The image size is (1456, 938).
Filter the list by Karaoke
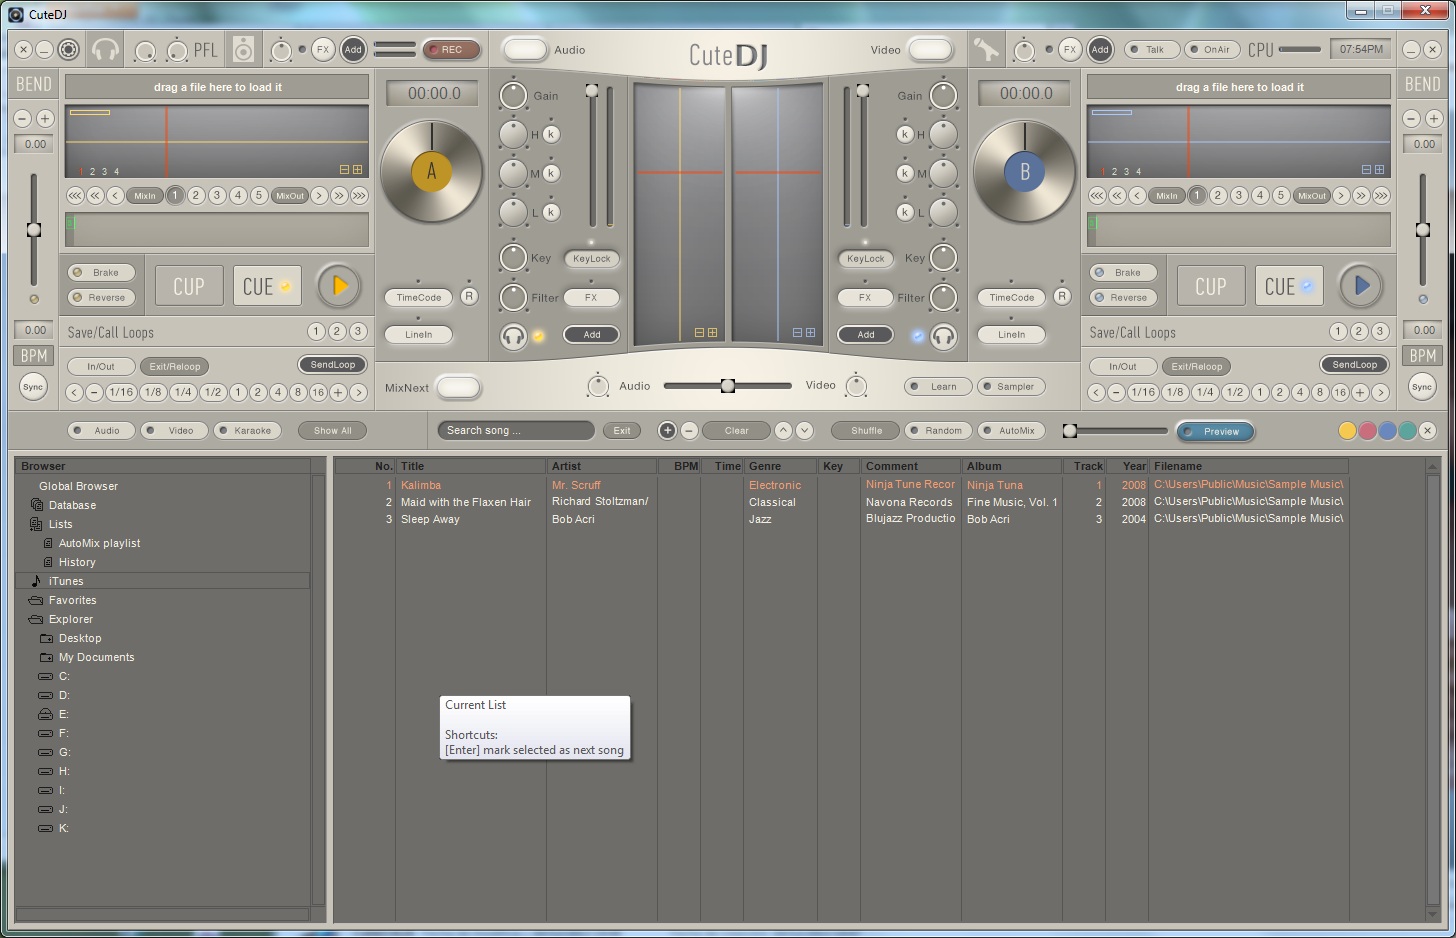click(x=247, y=430)
